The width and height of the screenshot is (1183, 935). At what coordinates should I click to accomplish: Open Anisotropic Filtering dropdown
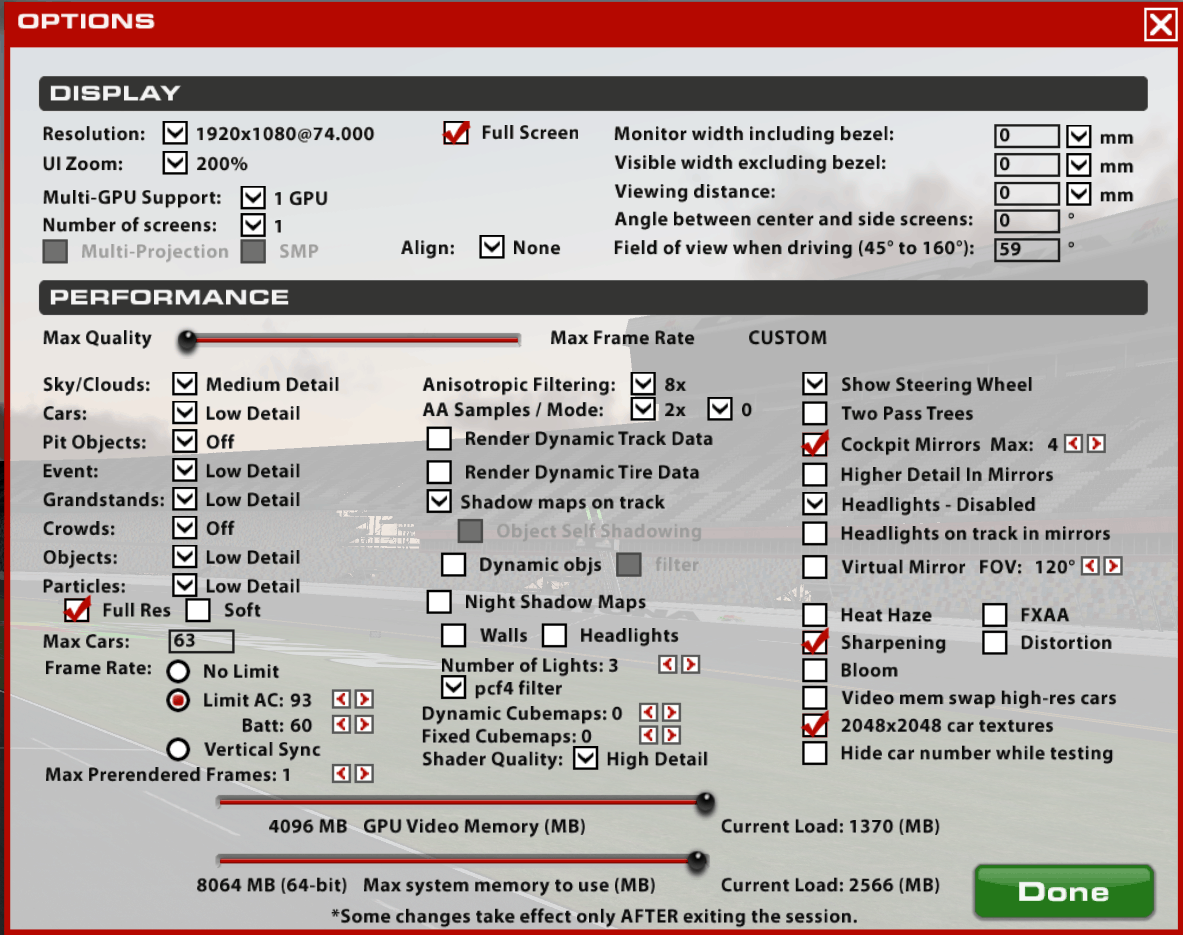click(x=644, y=384)
